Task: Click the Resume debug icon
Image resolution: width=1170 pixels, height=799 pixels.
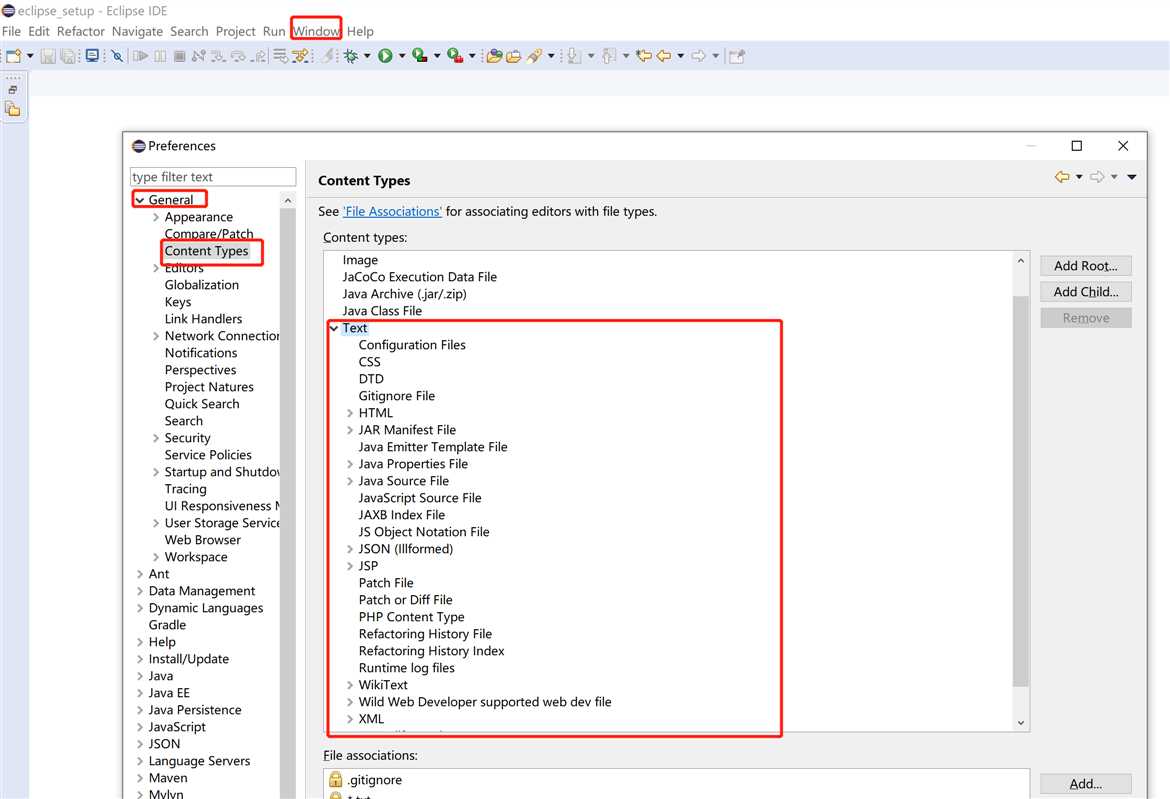Action: click(140, 56)
